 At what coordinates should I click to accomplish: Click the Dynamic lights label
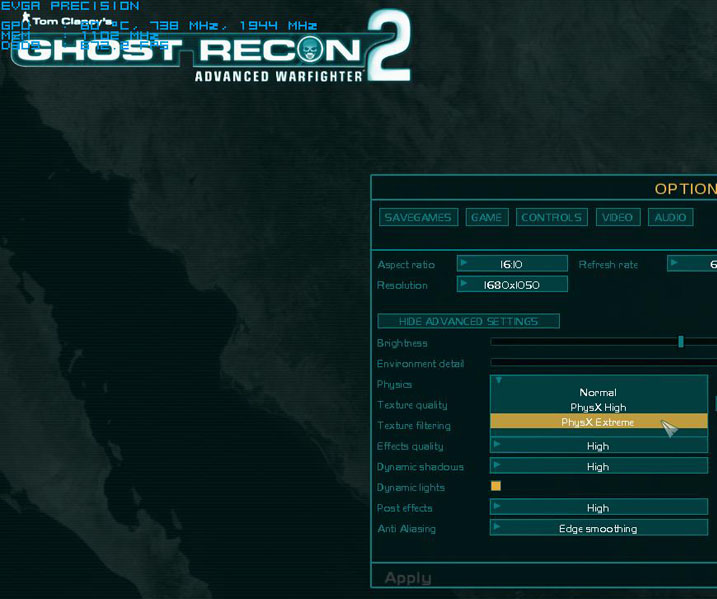pyautogui.click(x=411, y=487)
